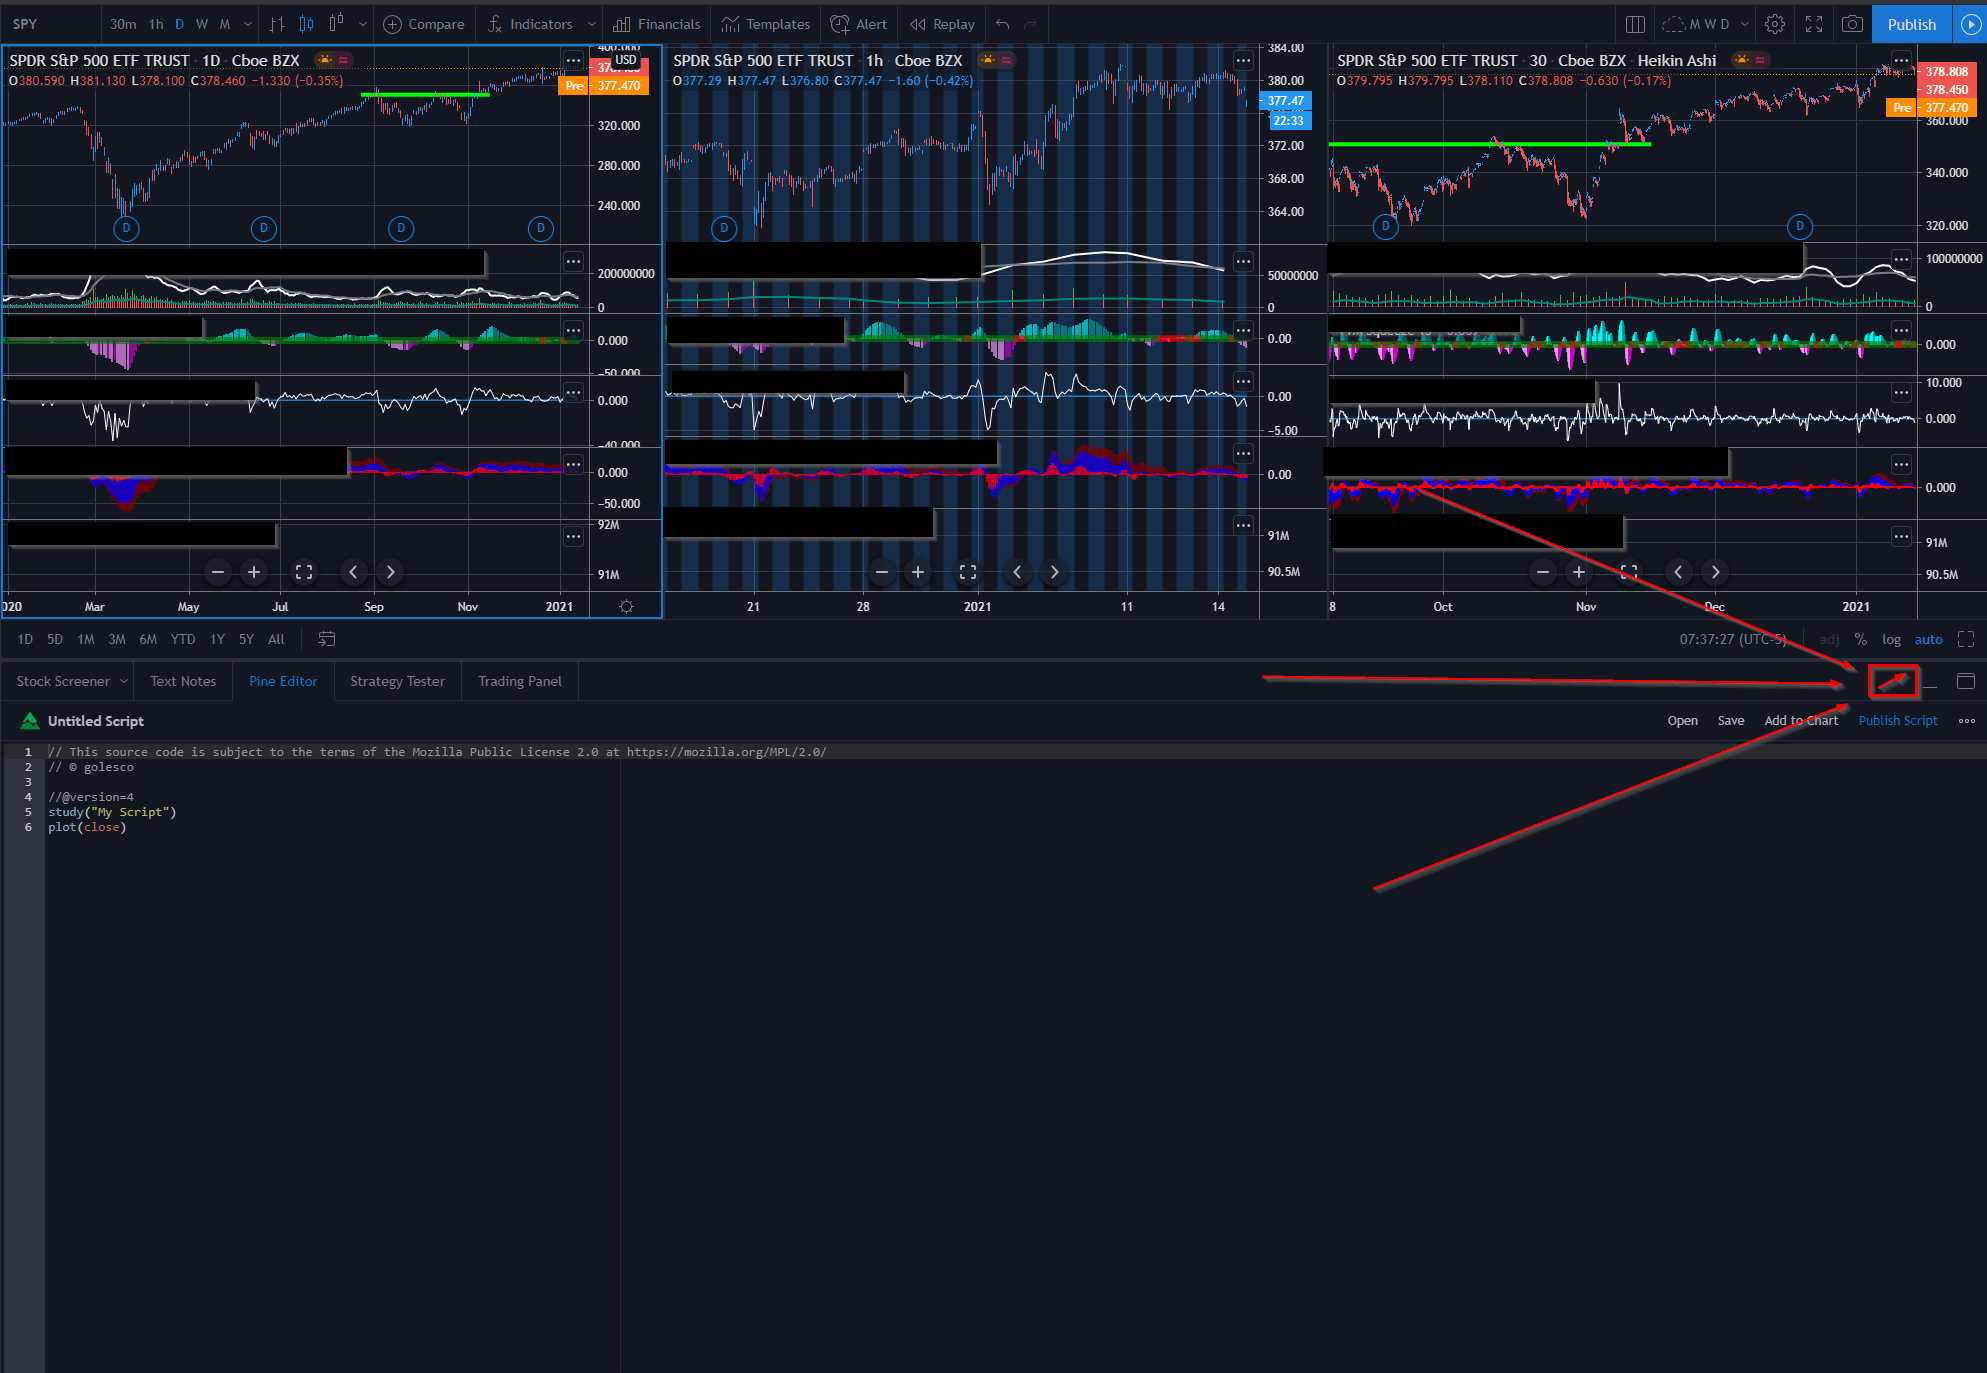Open Indicator Templates
1987x1373 pixels.
click(x=766, y=24)
